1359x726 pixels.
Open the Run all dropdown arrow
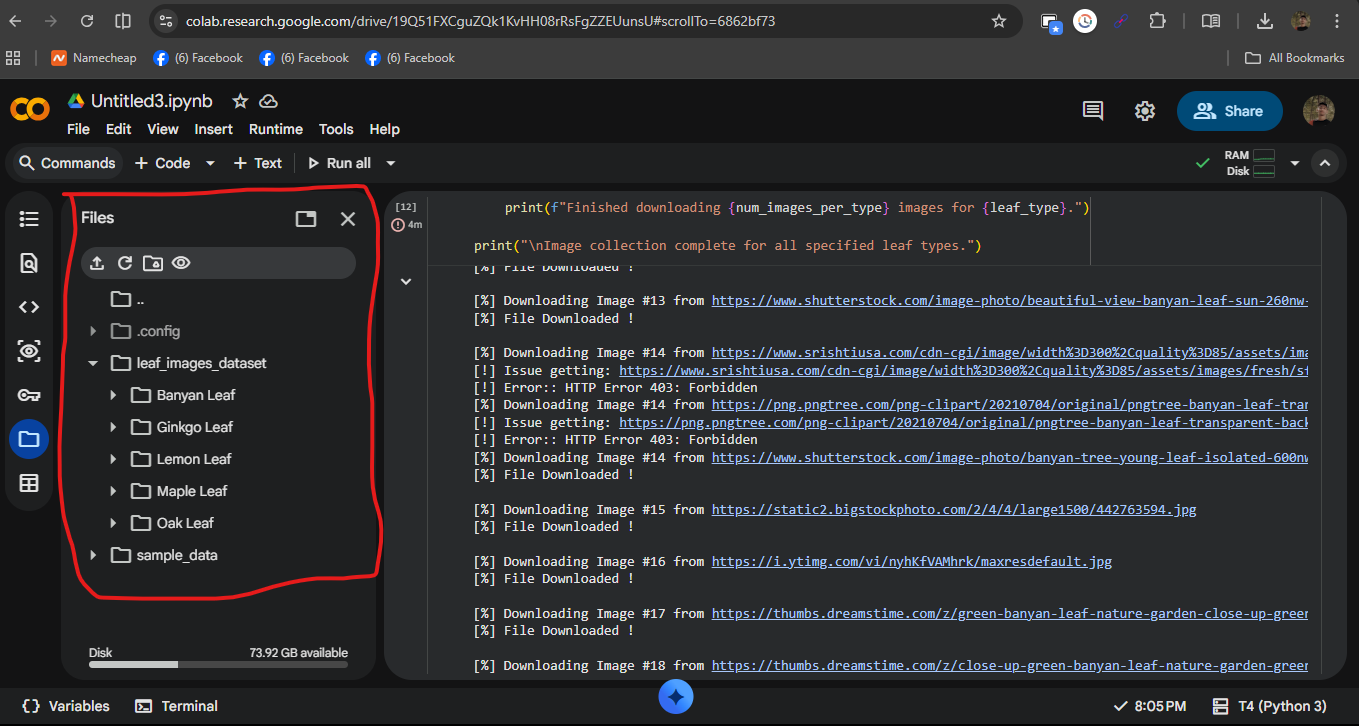tap(390, 162)
